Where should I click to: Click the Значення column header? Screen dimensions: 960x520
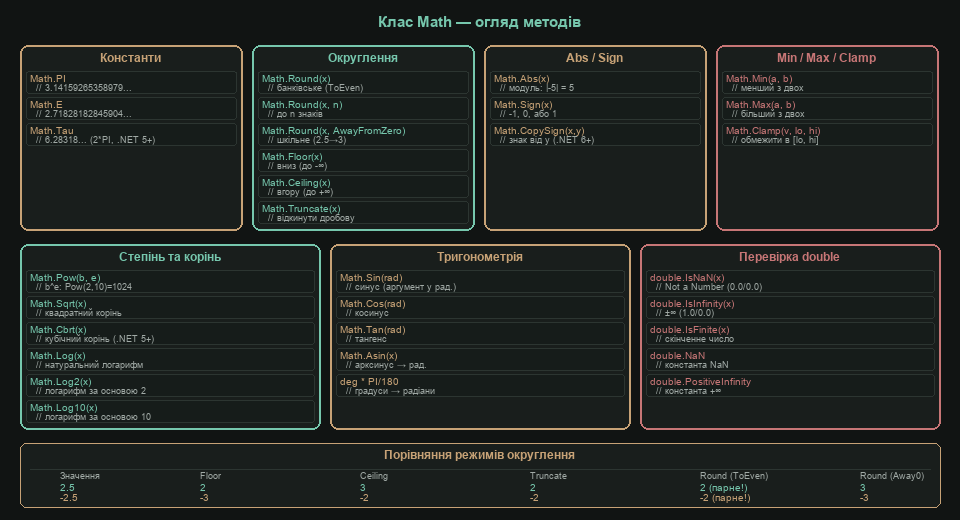[80, 476]
